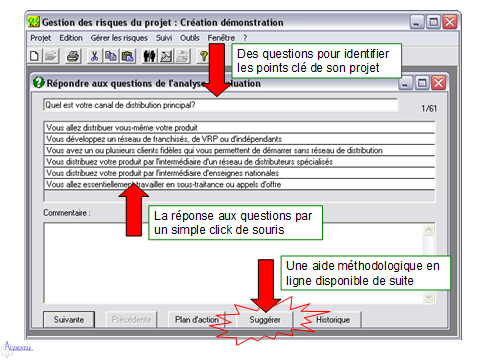The width and height of the screenshot is (480, 360).
Task: Click the Open folder toolbar icon
Action: pyautogui.click(x=51, y=56)
